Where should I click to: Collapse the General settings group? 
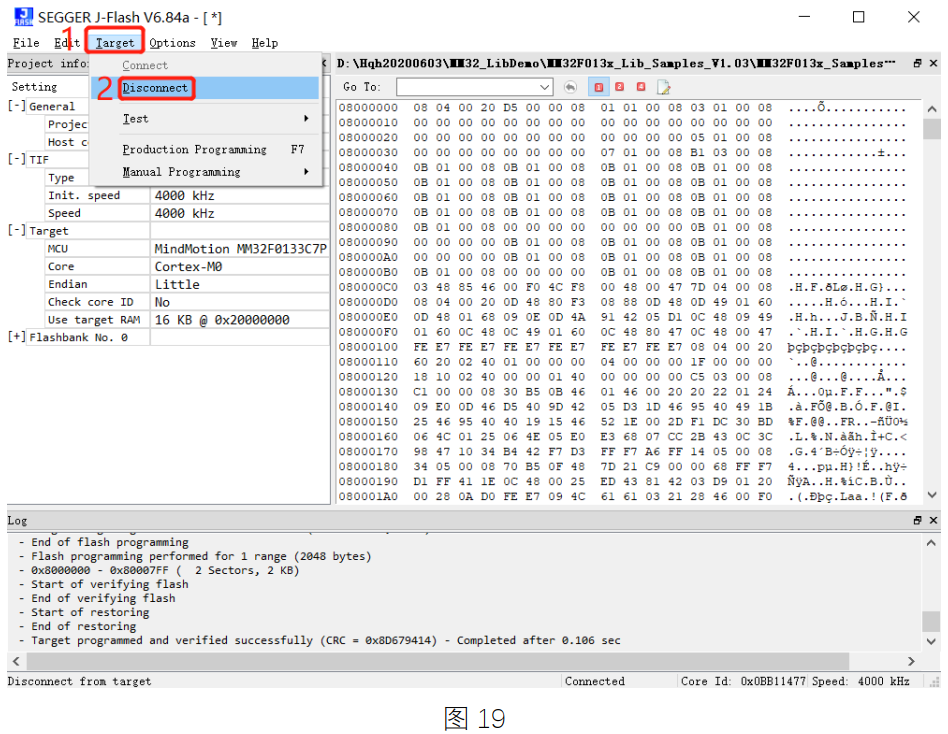(16, 106)
